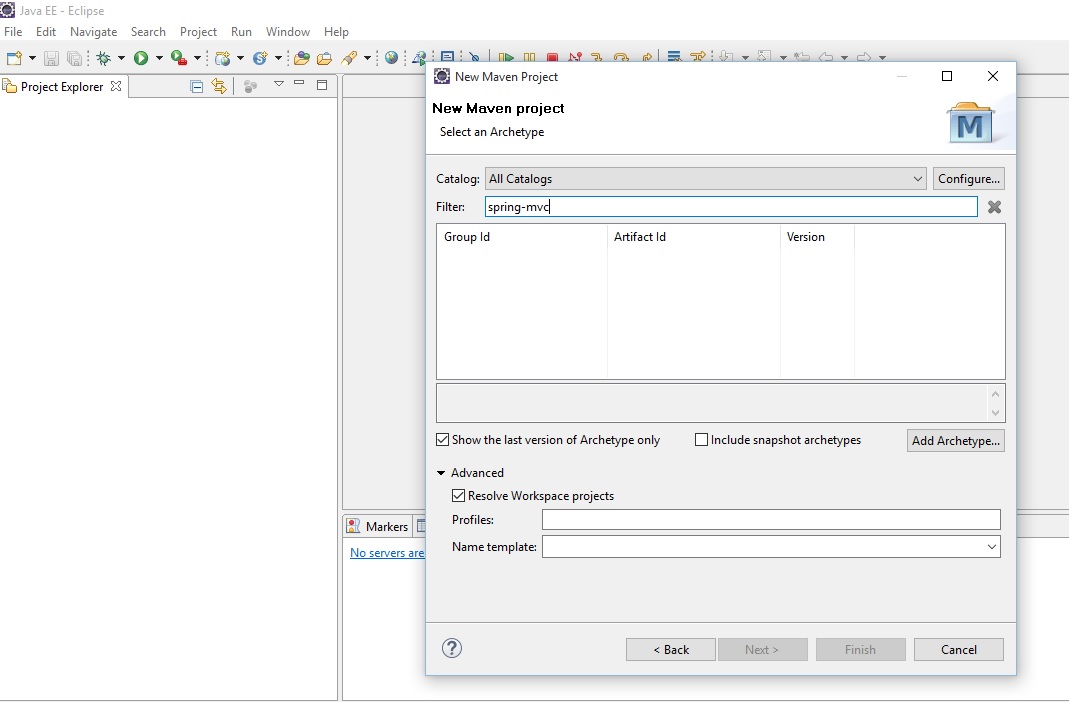
Task: Open the Window menu
Action: pos(288,32)
